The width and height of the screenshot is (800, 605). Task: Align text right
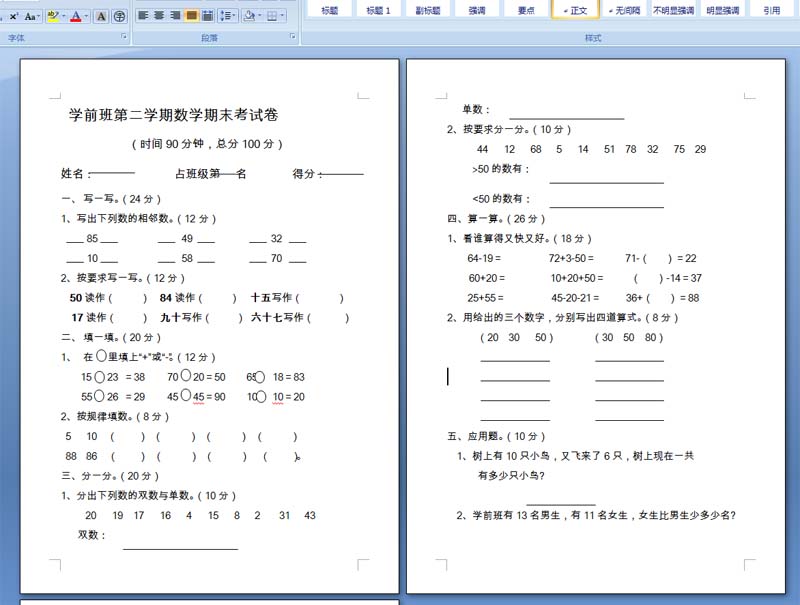pyautogui.click(x=175, y=16)
